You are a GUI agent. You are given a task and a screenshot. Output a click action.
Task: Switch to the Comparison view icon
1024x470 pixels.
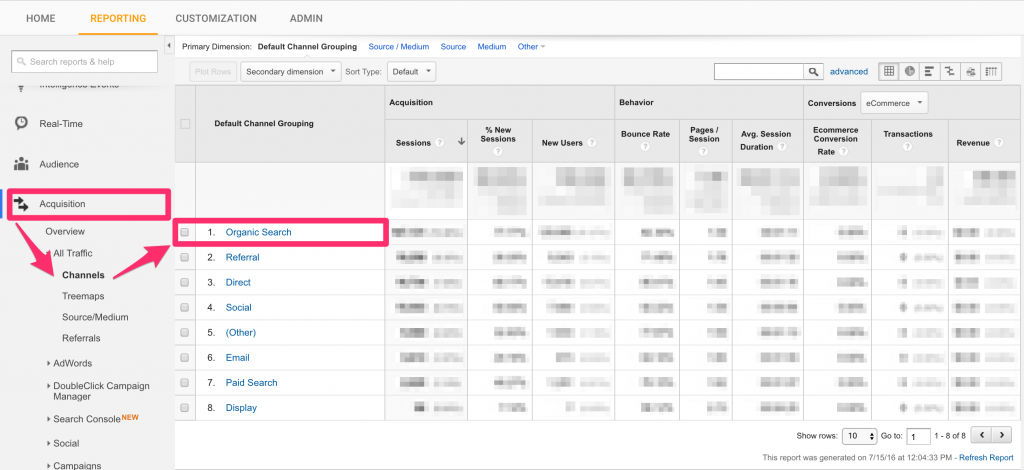(950, 72)
